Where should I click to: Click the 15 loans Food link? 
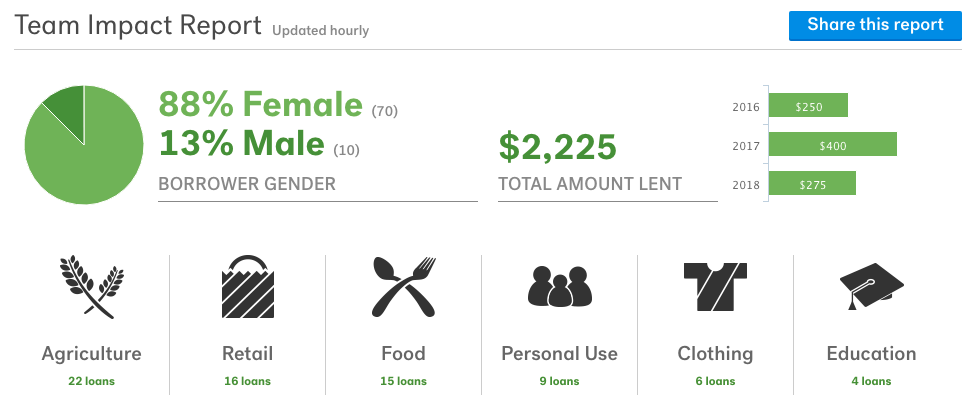(x=403, y=381)
